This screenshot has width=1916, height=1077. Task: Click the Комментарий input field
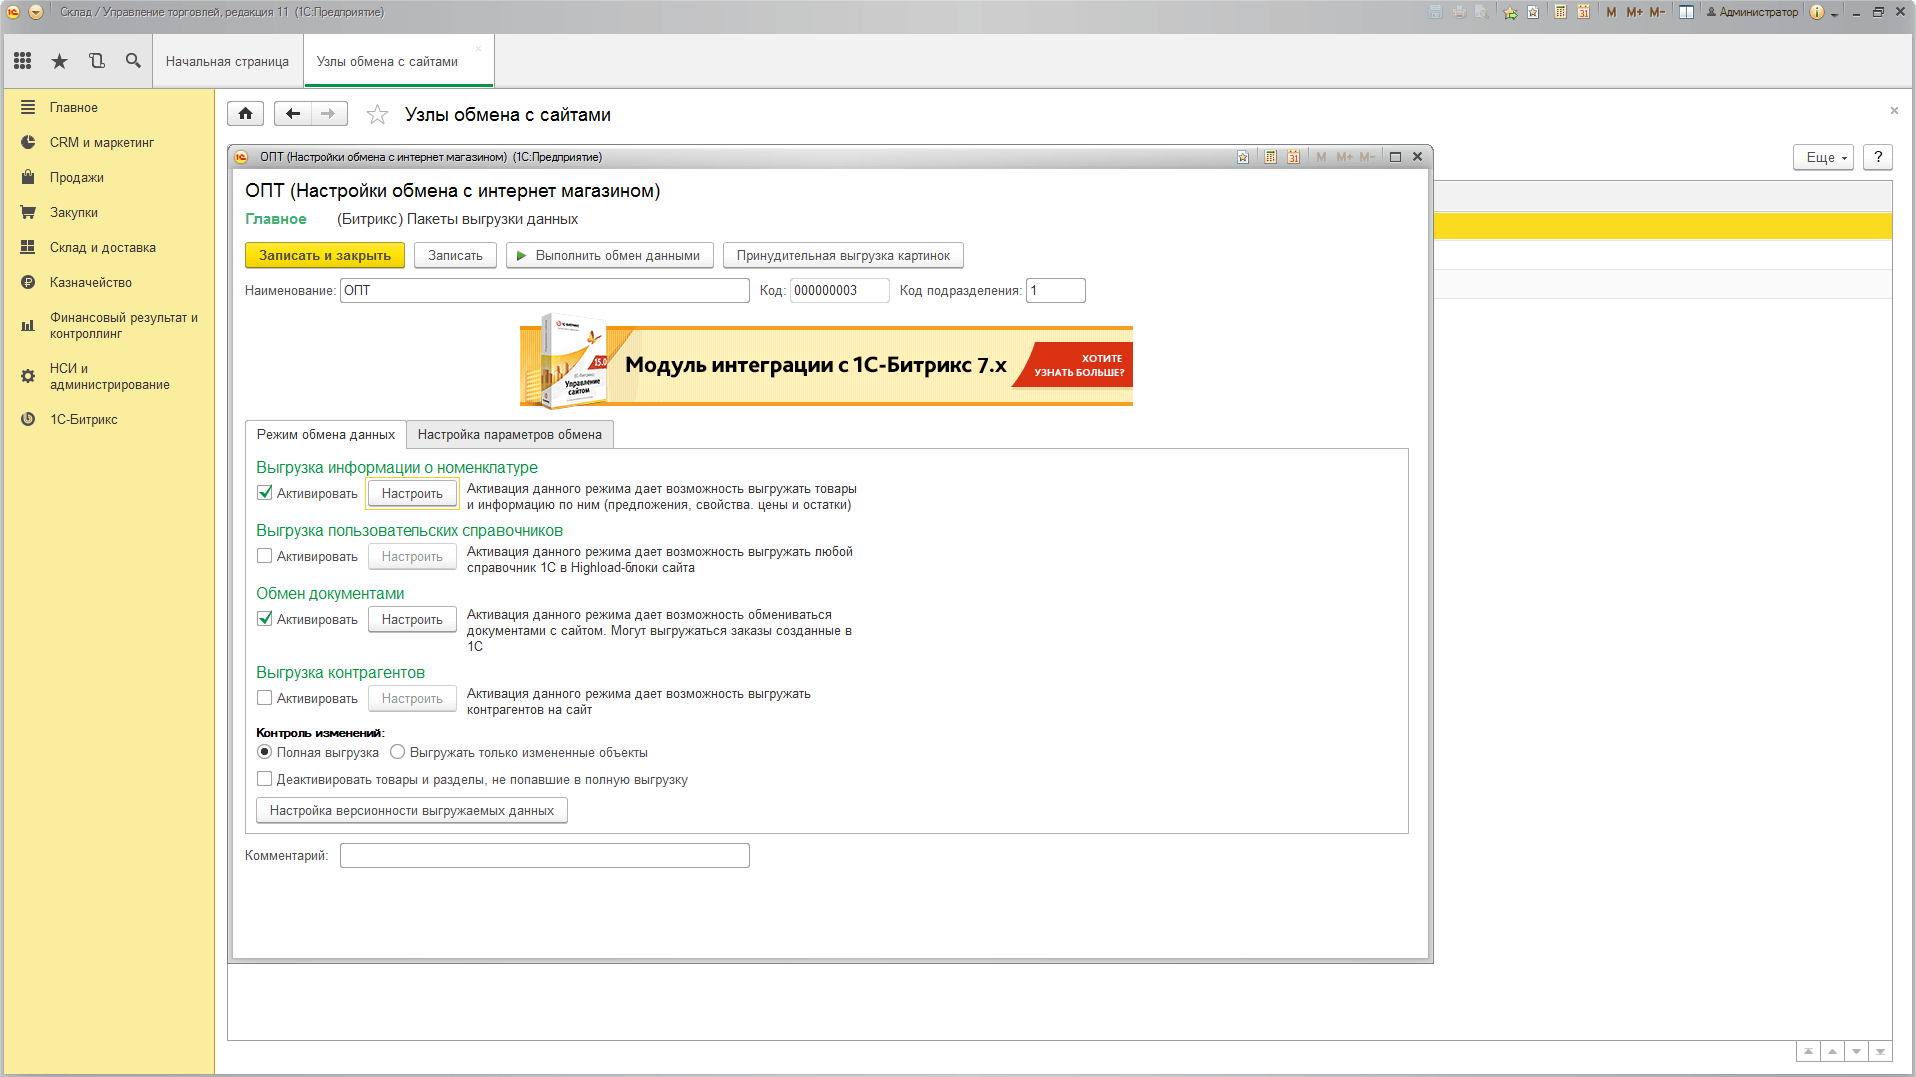coord(544,856)
